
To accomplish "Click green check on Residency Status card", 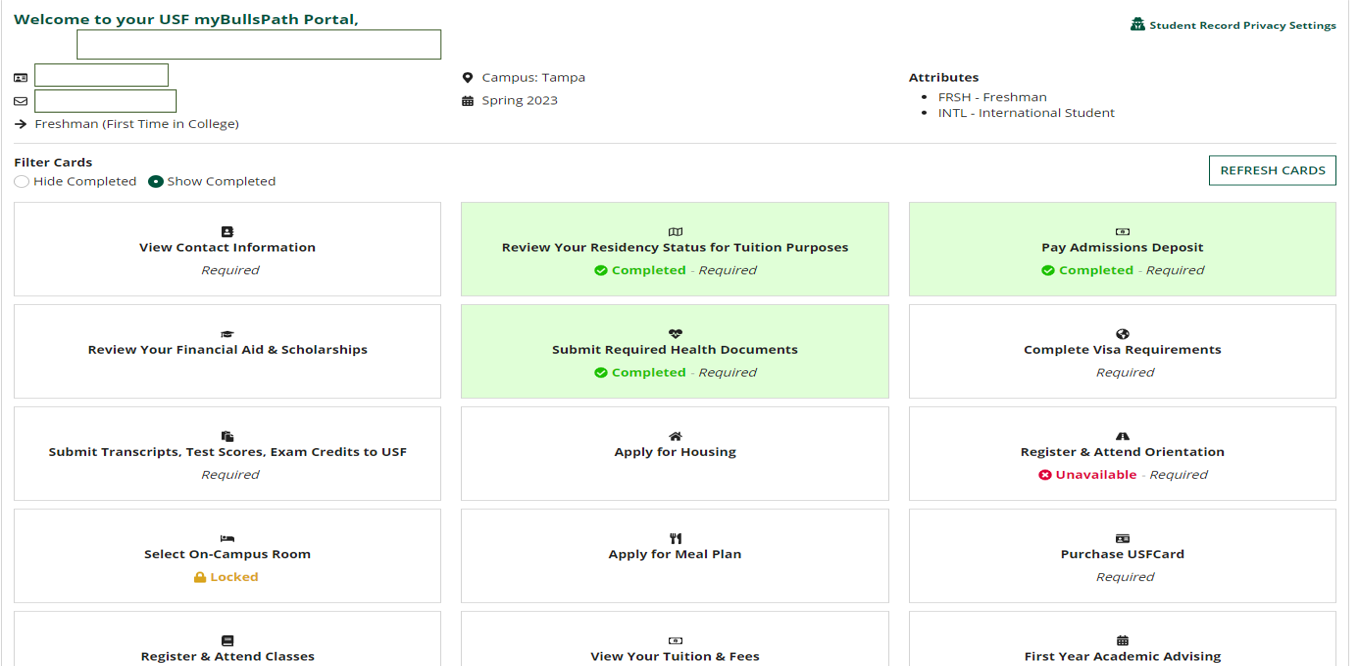I will coord(601,270).
